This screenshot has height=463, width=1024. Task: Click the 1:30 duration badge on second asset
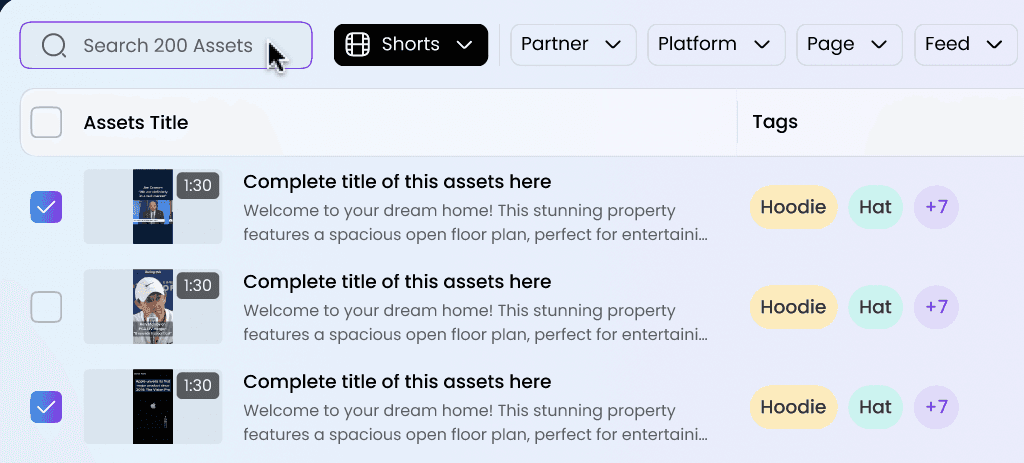point(197,286)
